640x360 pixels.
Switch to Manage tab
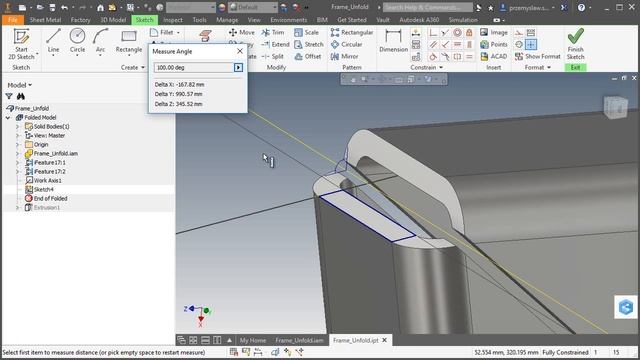pyautogui.click(x=227, y=20)
